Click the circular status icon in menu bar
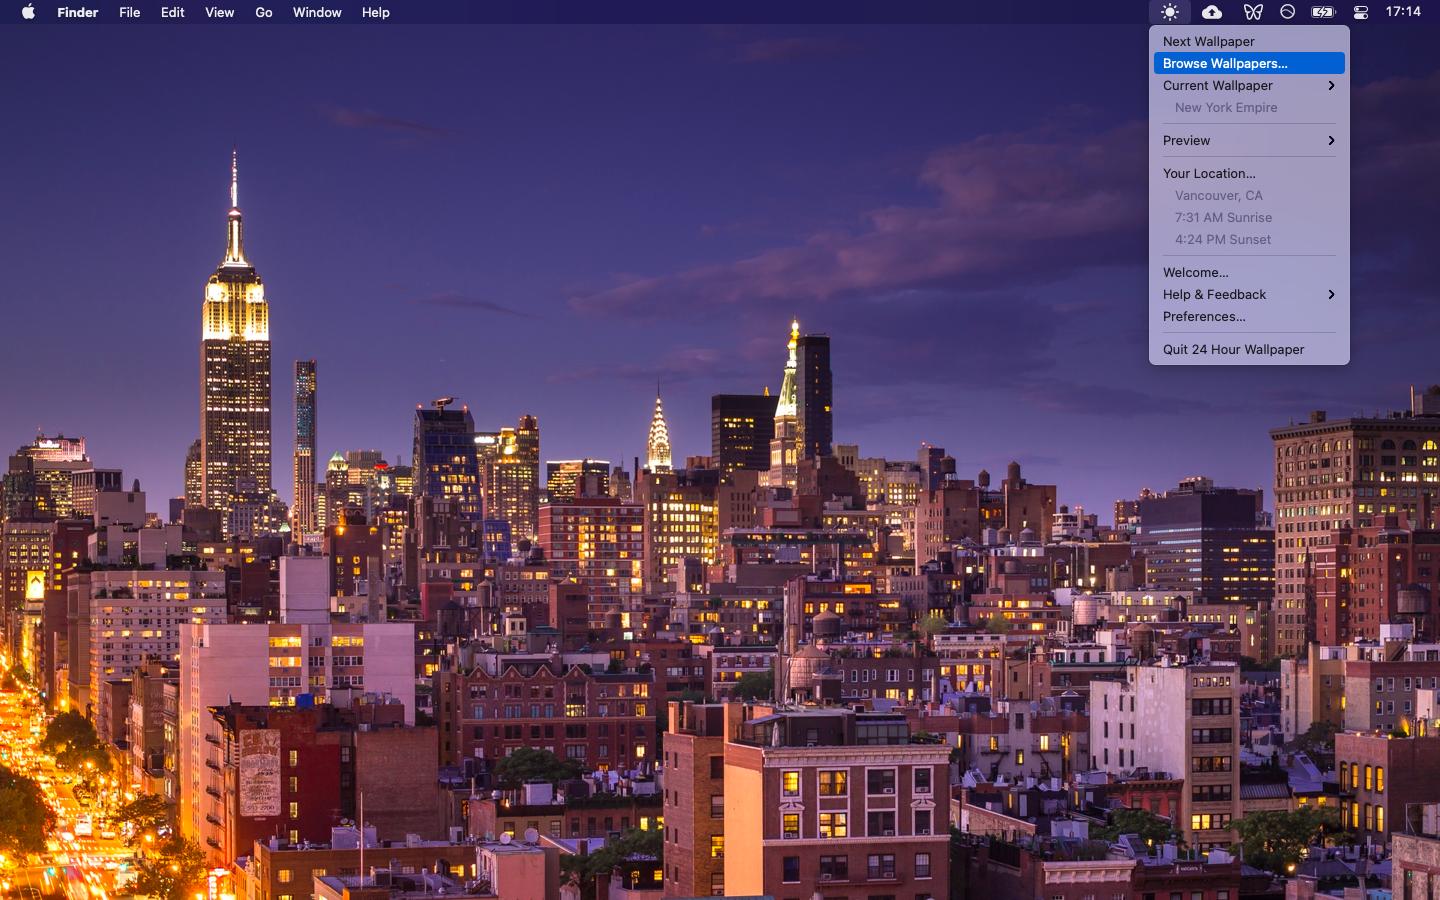Image resolution: width=1440 pixels, height=900 pixels. pyautogui.click(x=1288, y=12)
